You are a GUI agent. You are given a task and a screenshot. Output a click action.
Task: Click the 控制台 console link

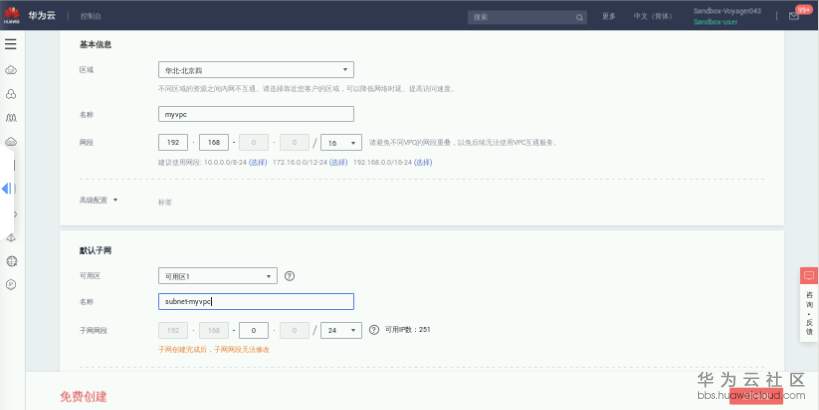90,16
